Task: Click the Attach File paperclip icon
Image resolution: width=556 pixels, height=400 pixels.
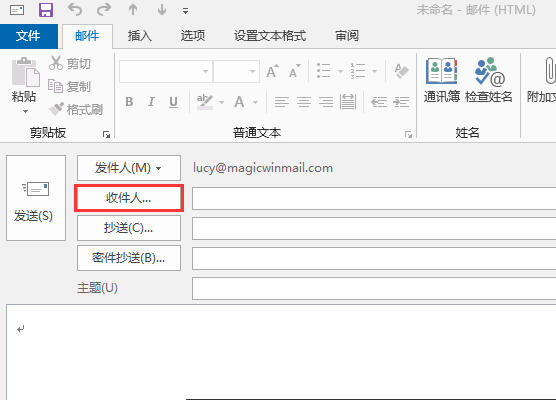Action: pyautogui.click(x=549, y=71)
